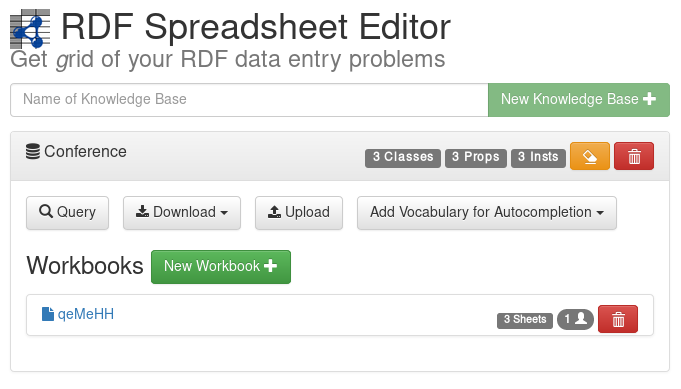681x389 pixels.
Task: Open Add Vocabulary for Autocompletion dropdown
Action: [486, 213]
